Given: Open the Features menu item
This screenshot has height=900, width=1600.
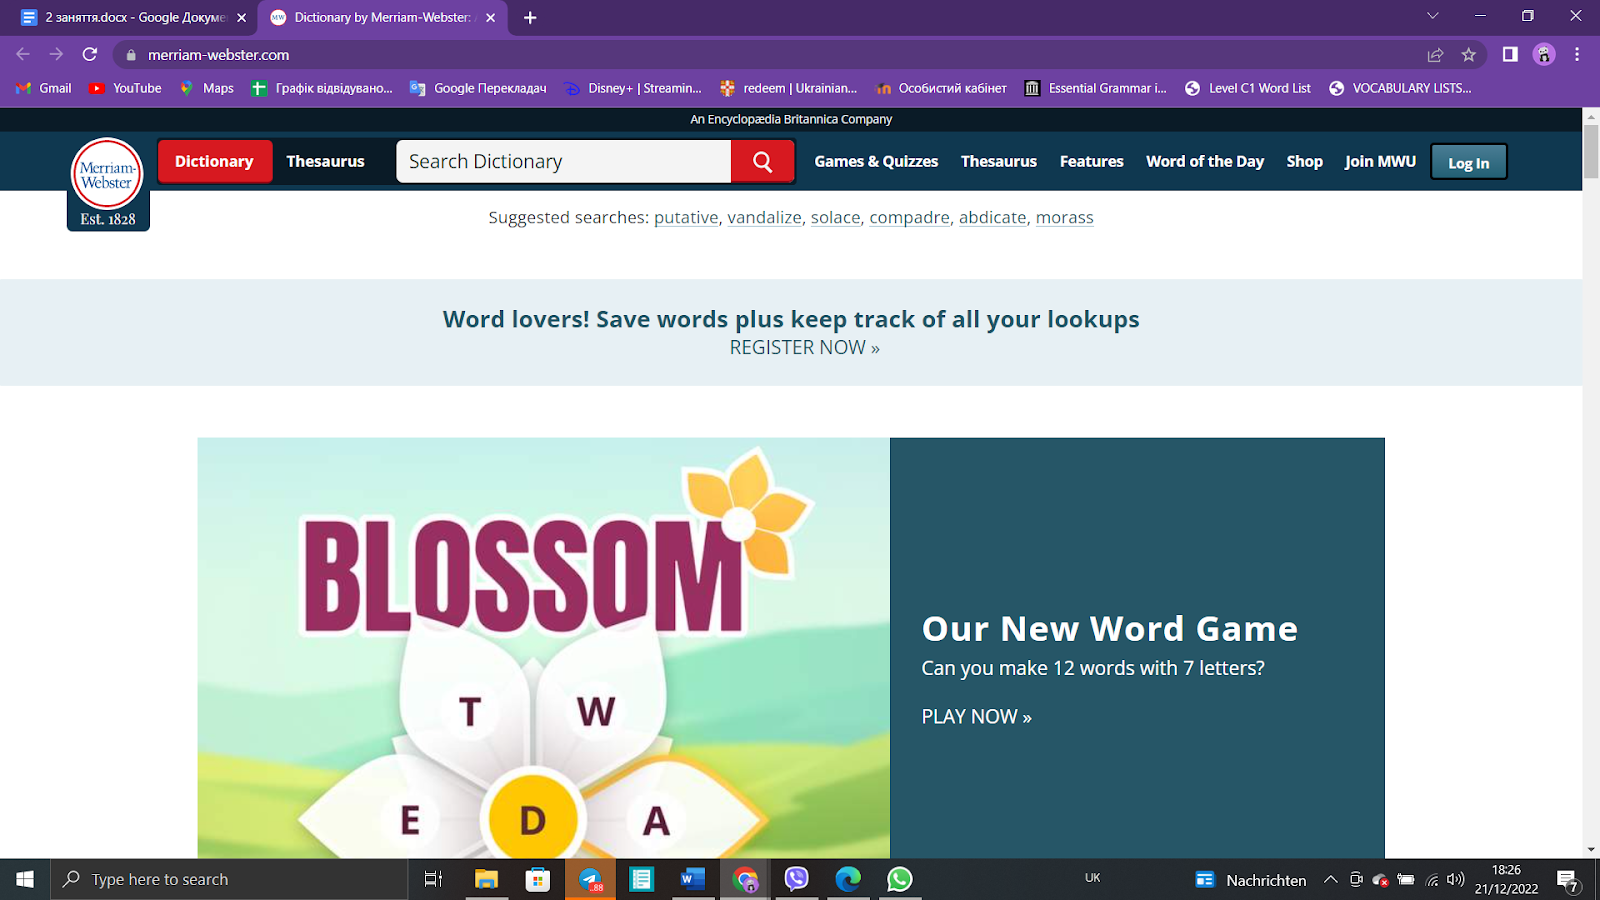Looking at the screenshot, I should 1092,161.
